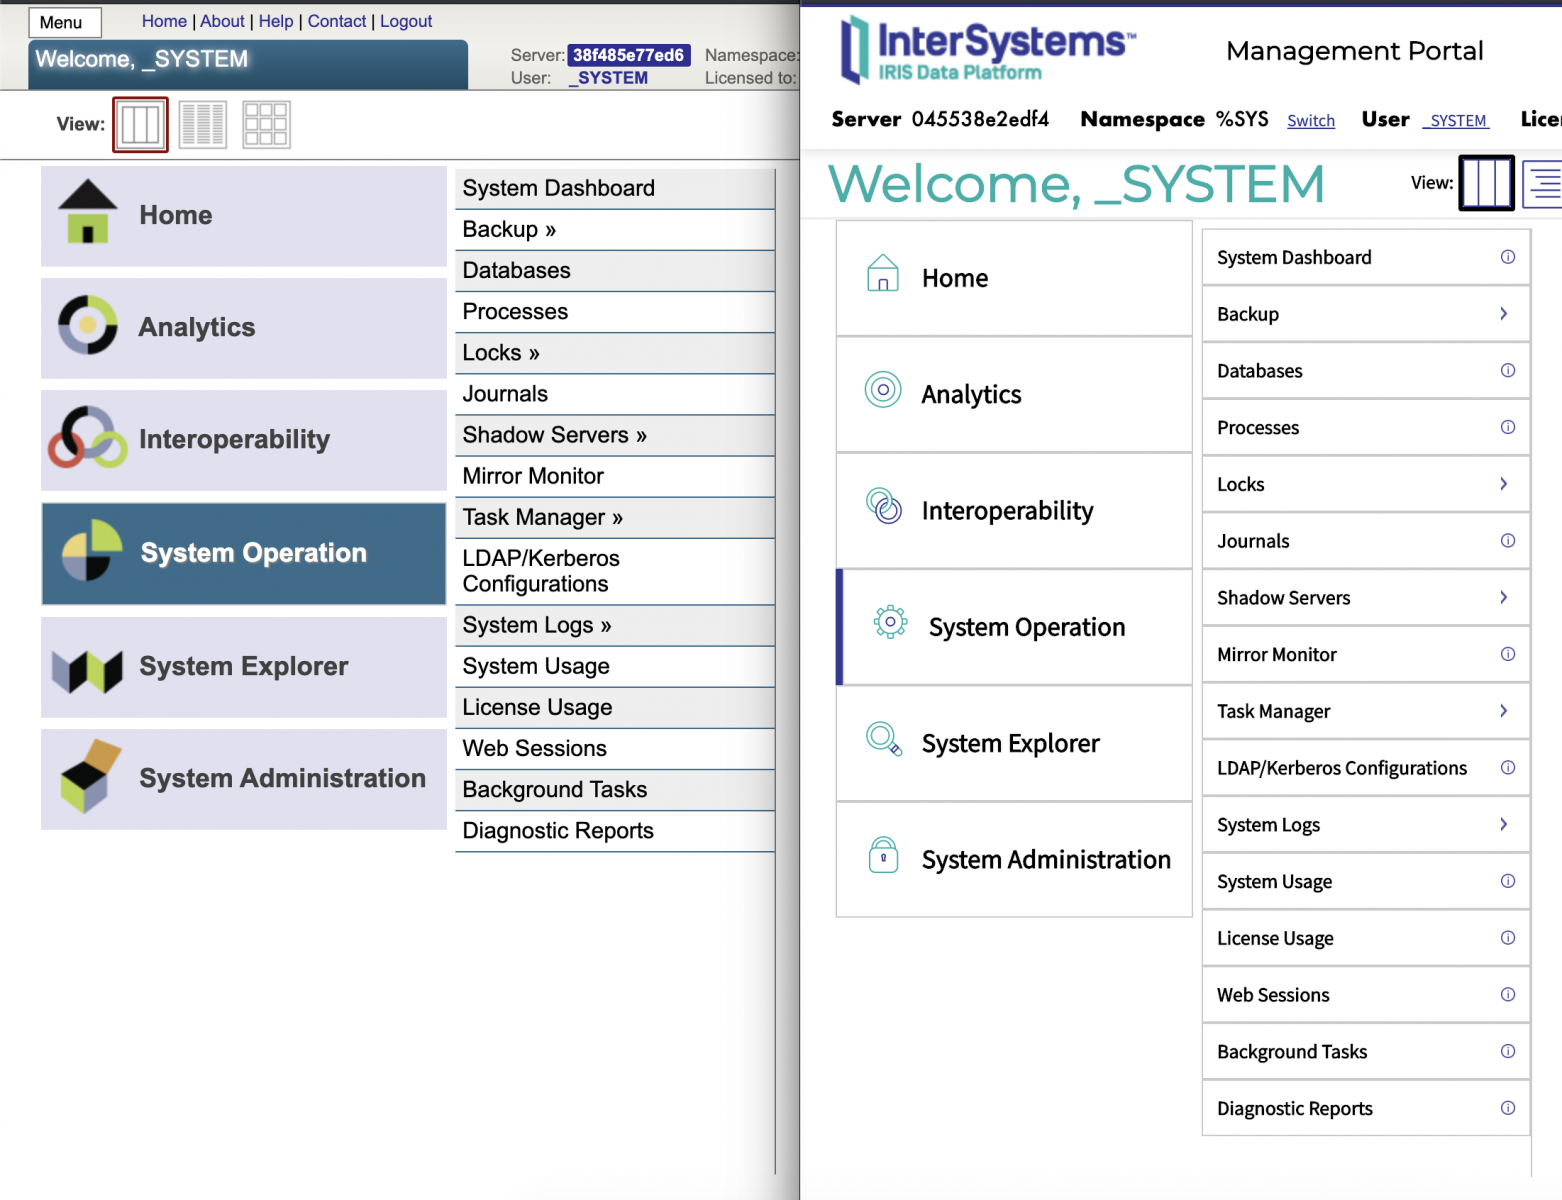Expand Locks » submenu in old portal

[x=615, y=353]
